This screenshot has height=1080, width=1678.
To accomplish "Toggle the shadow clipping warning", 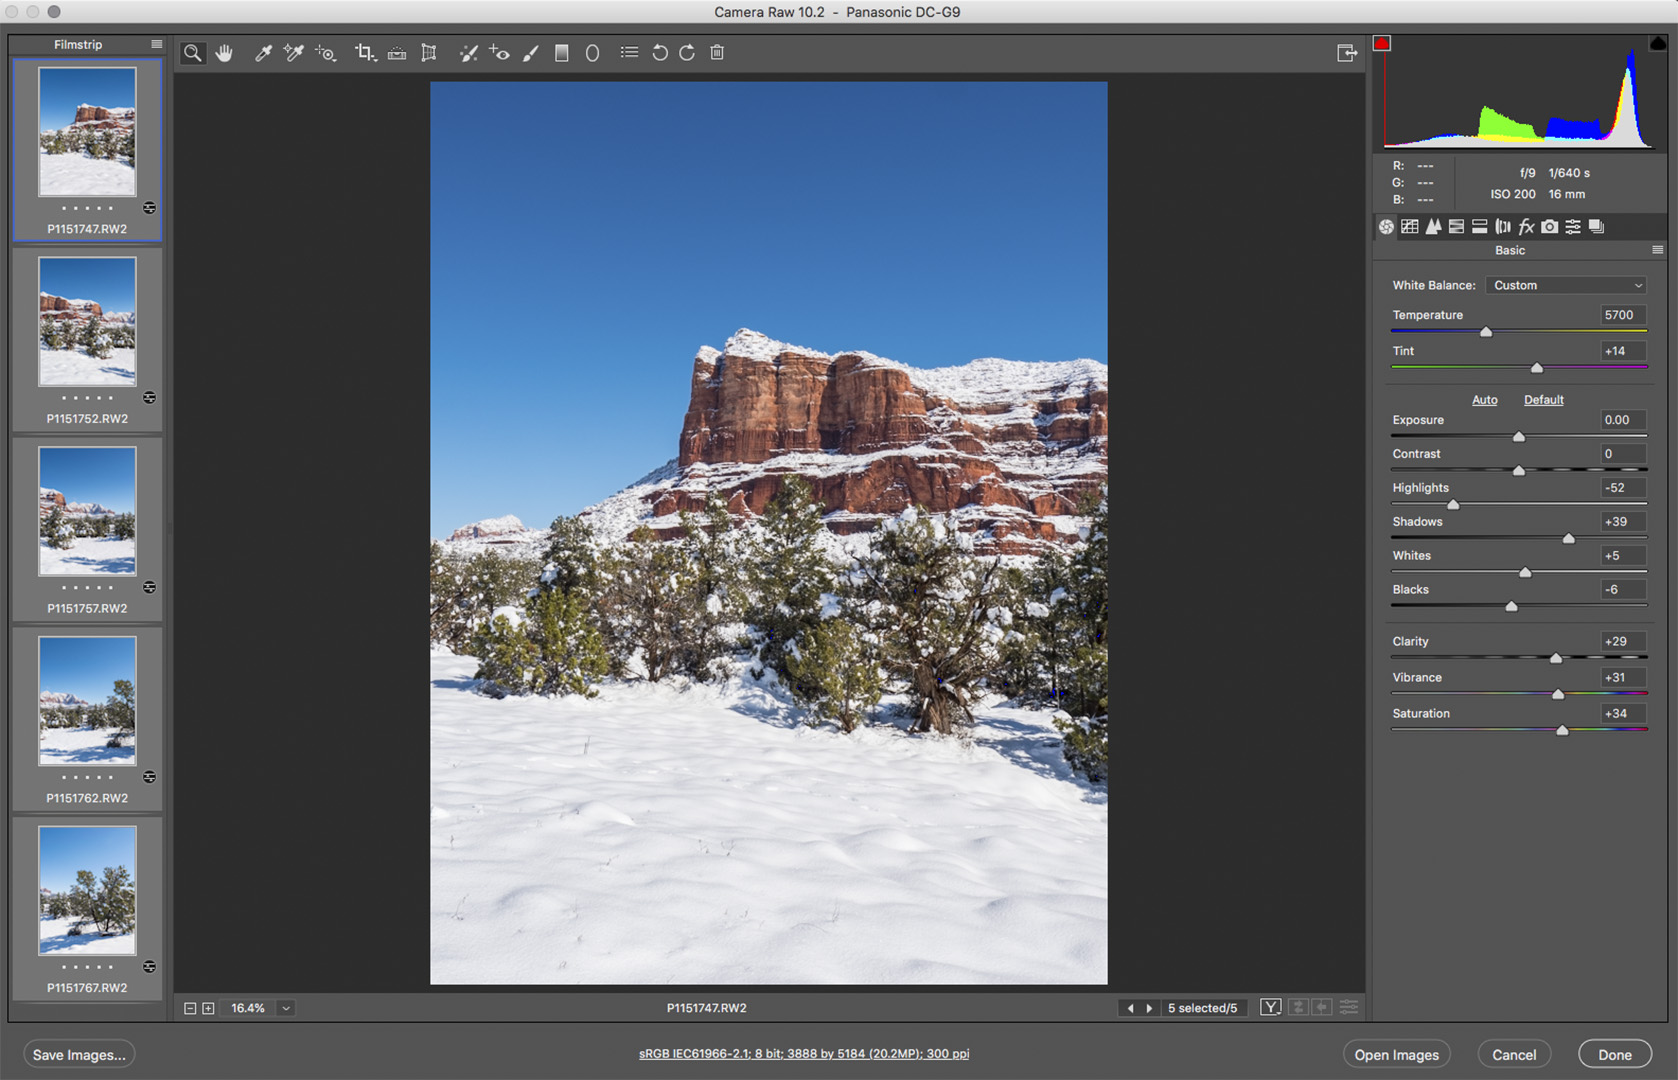I will pos(1382,44).
